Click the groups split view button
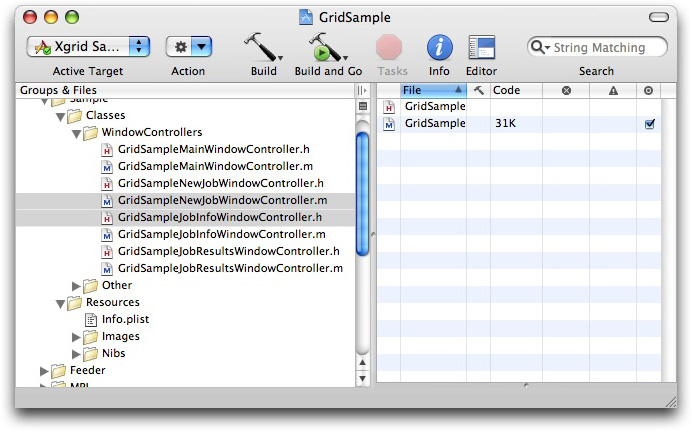The height and width of the screenshot is (433, 692). point(362,90)
